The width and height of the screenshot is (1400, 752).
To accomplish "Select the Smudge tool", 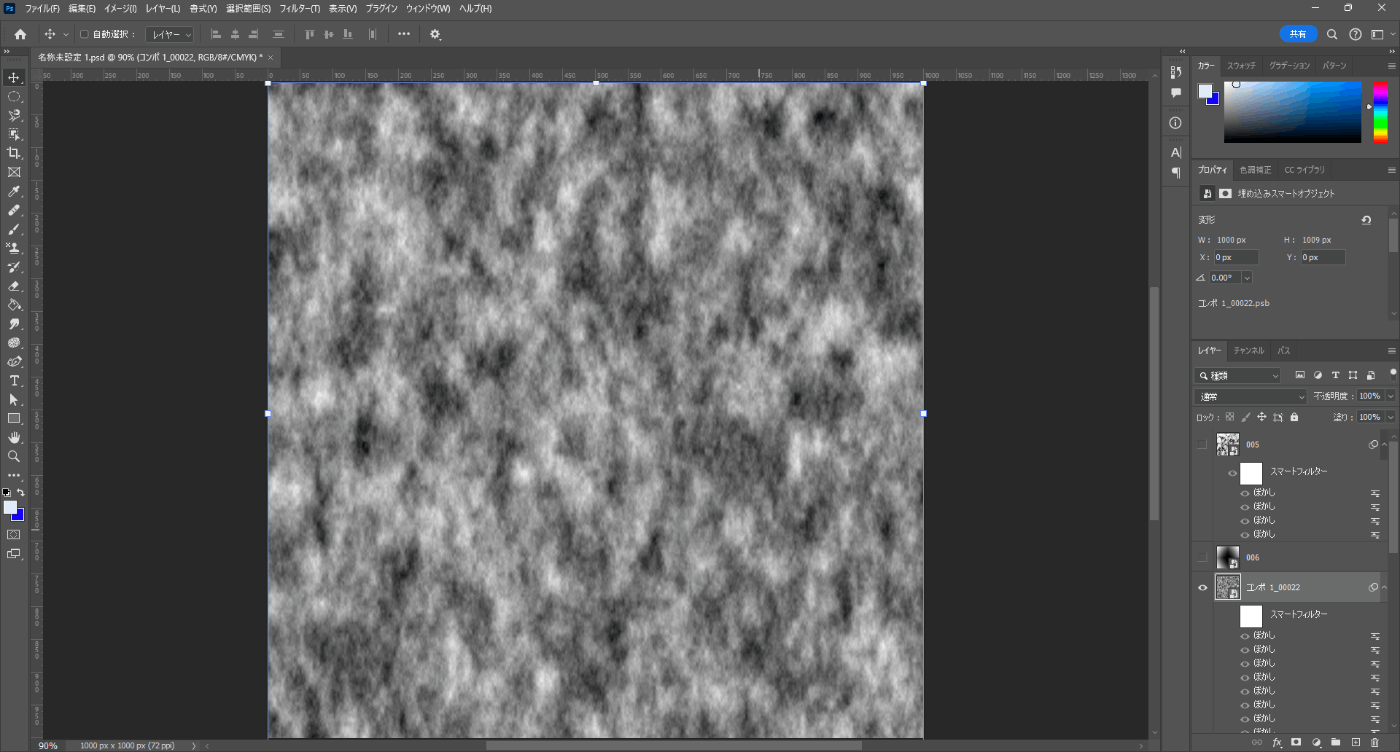I will coord(14,324).
